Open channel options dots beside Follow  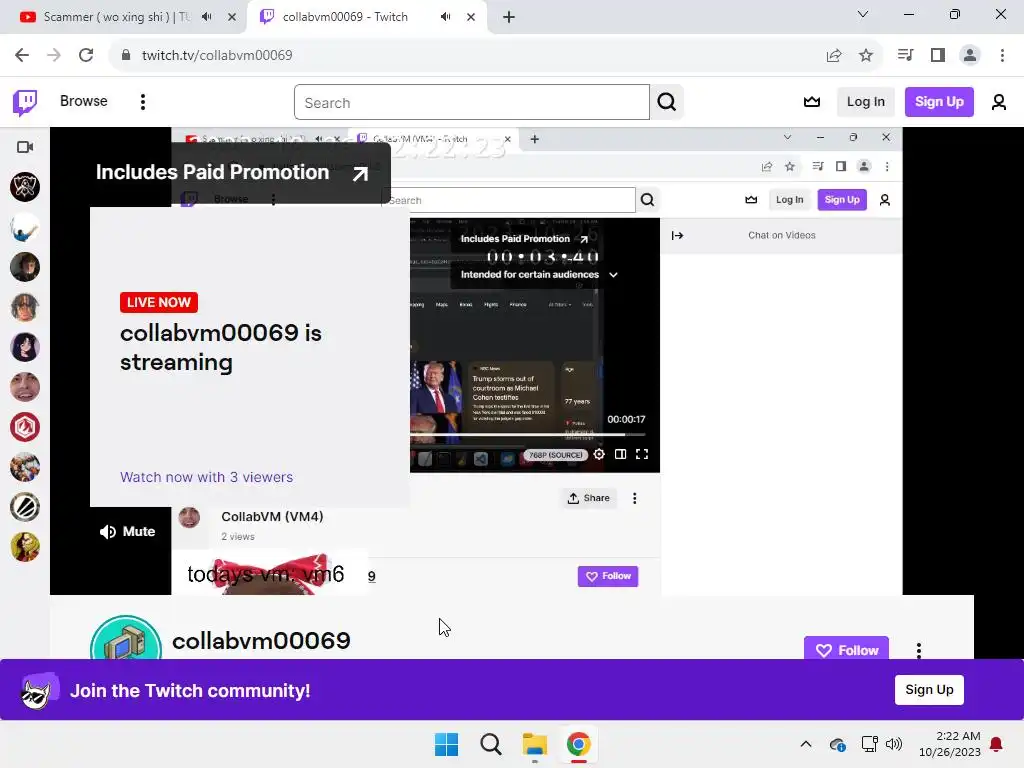[x=919, y=650]
